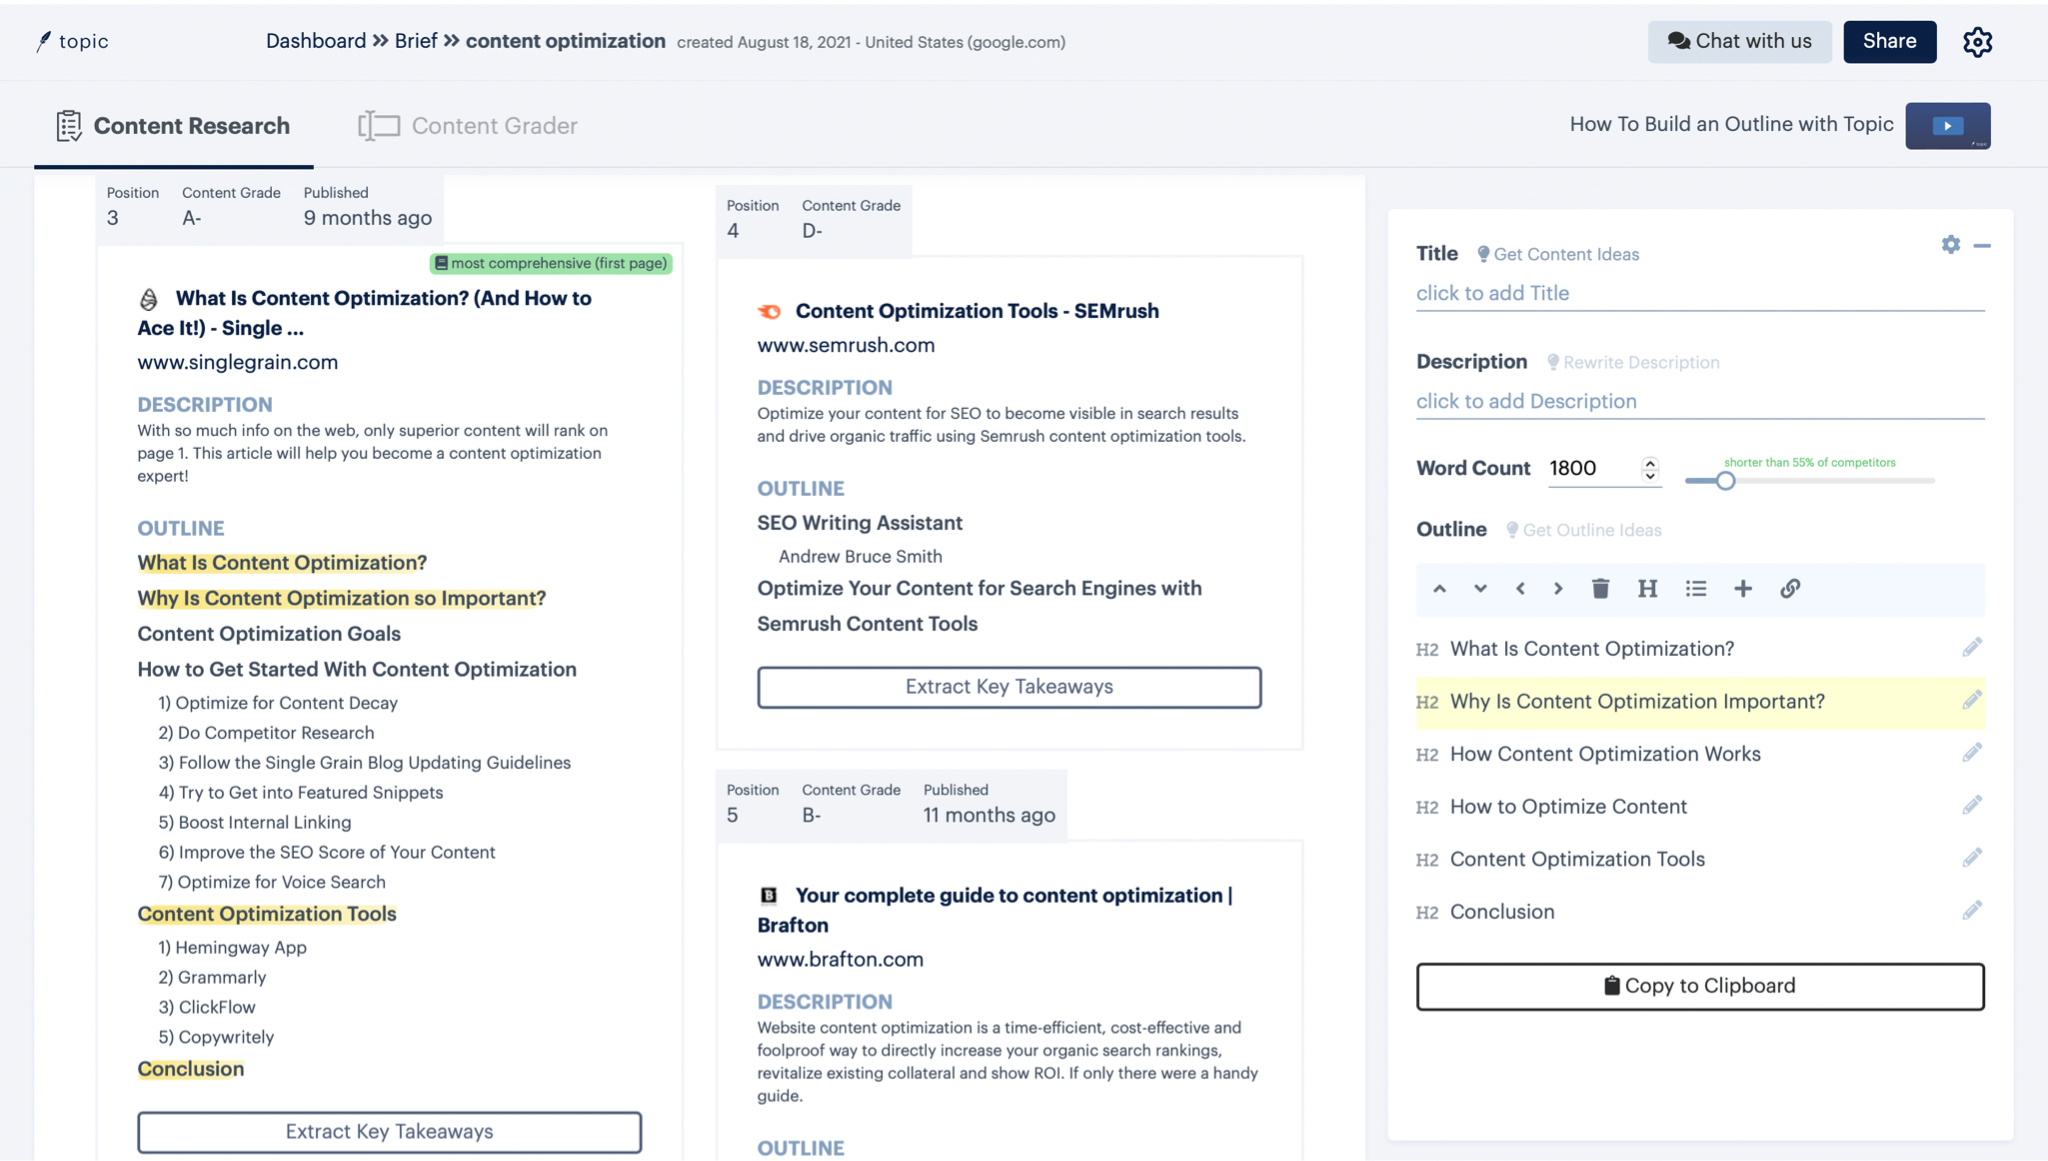Screen dimensions: 2048x1161
Task: Collapse the brief panel with minus icon
Action: pyautogui.click(x=1982, y=245)
